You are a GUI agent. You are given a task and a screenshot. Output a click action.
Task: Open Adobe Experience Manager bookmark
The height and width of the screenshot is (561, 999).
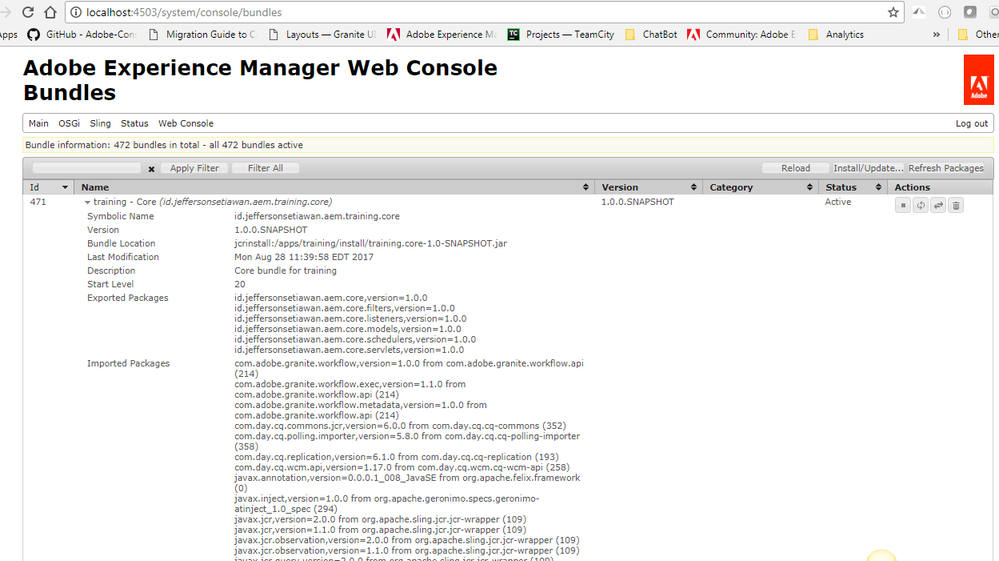442,34
